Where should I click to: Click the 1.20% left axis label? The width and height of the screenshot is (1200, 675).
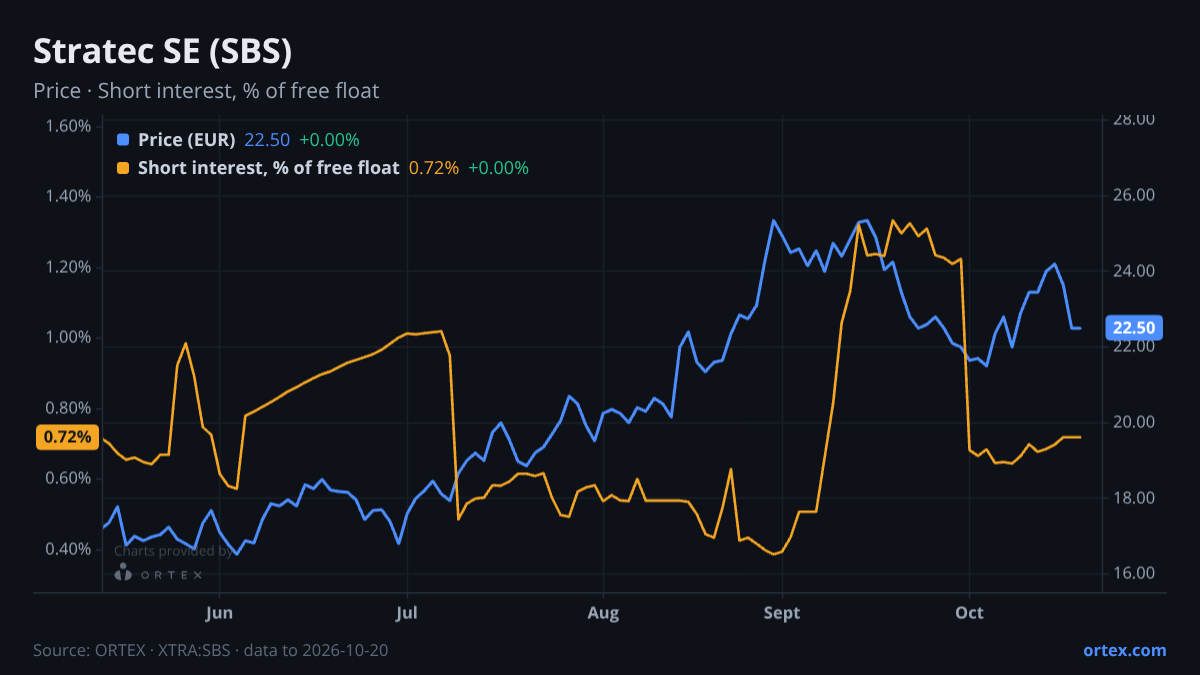(68, 268)
